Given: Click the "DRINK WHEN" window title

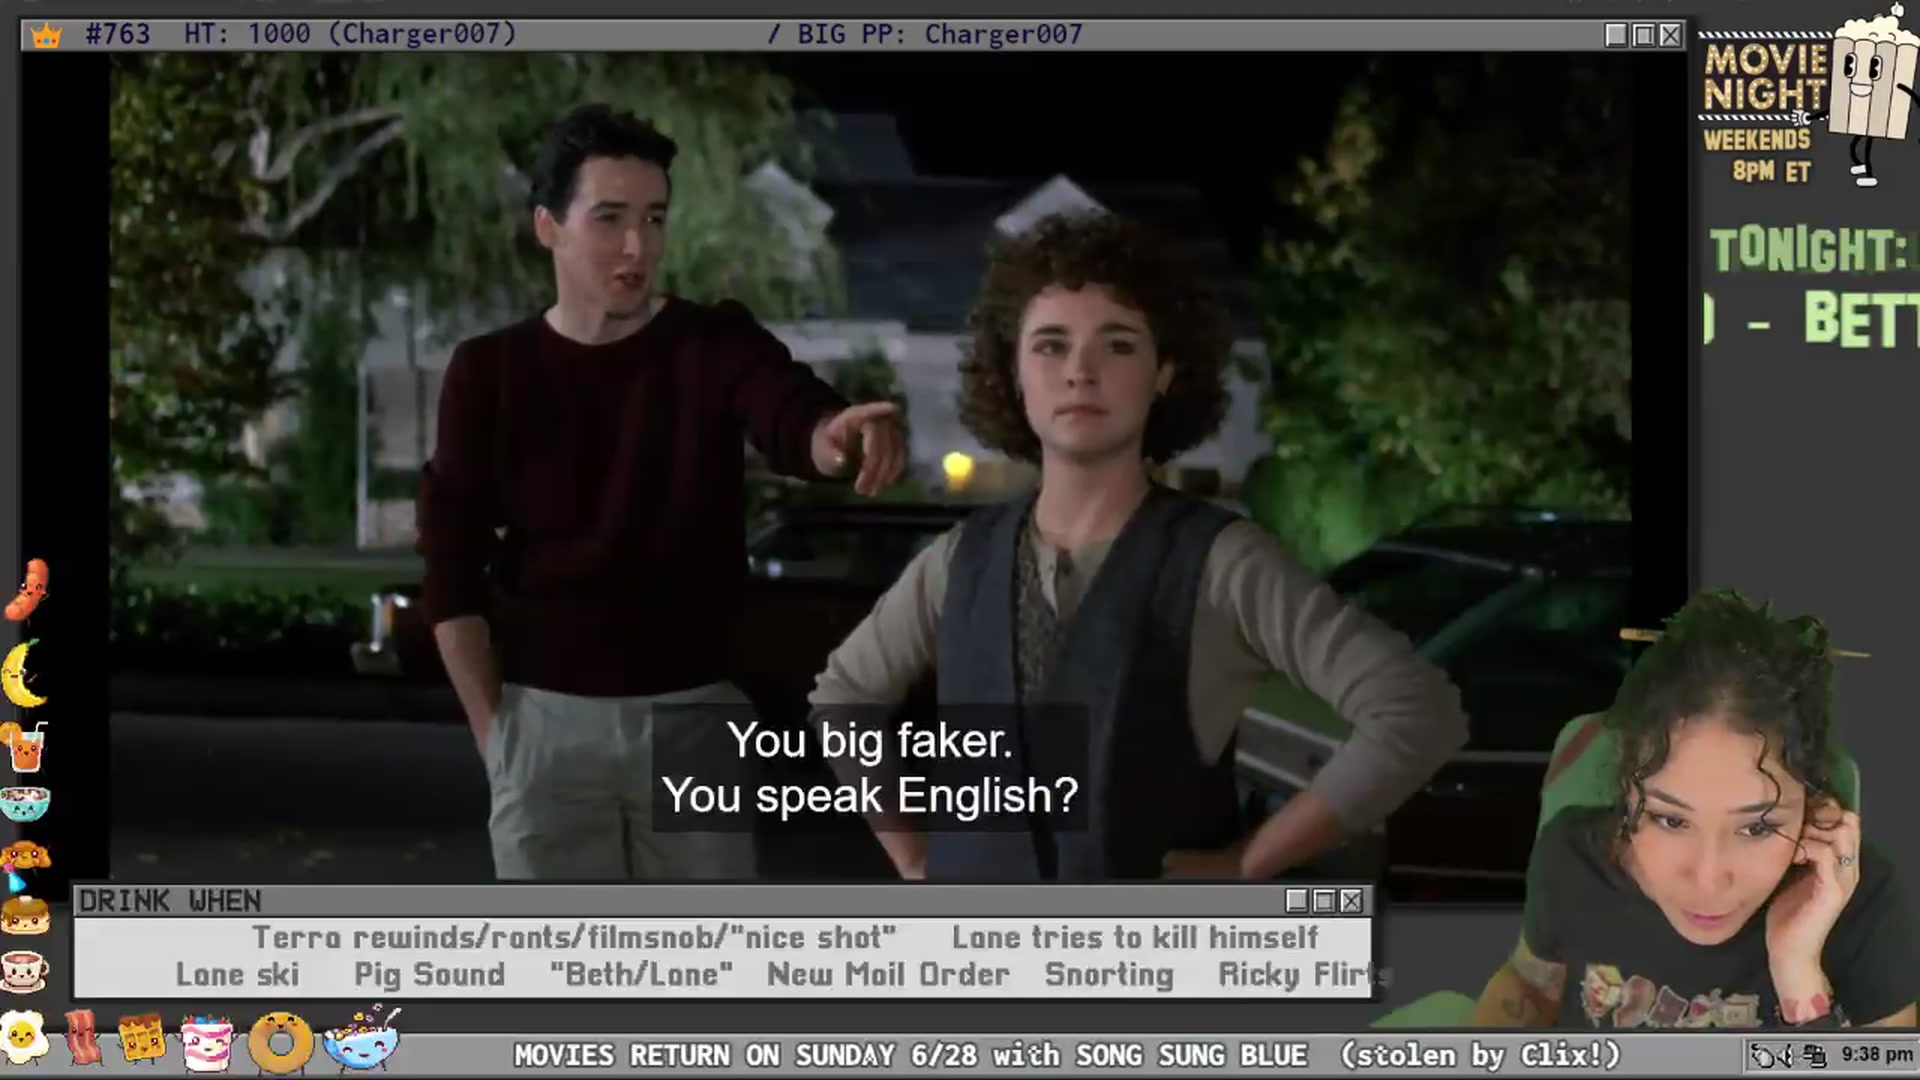Looking at the screenshot, I should [x=170, y=901].
